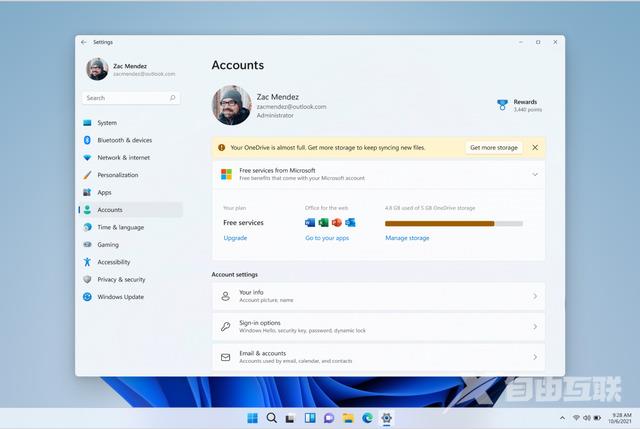Open taskbar clock and date
The image size is (640, 429).
pos(620,418)
